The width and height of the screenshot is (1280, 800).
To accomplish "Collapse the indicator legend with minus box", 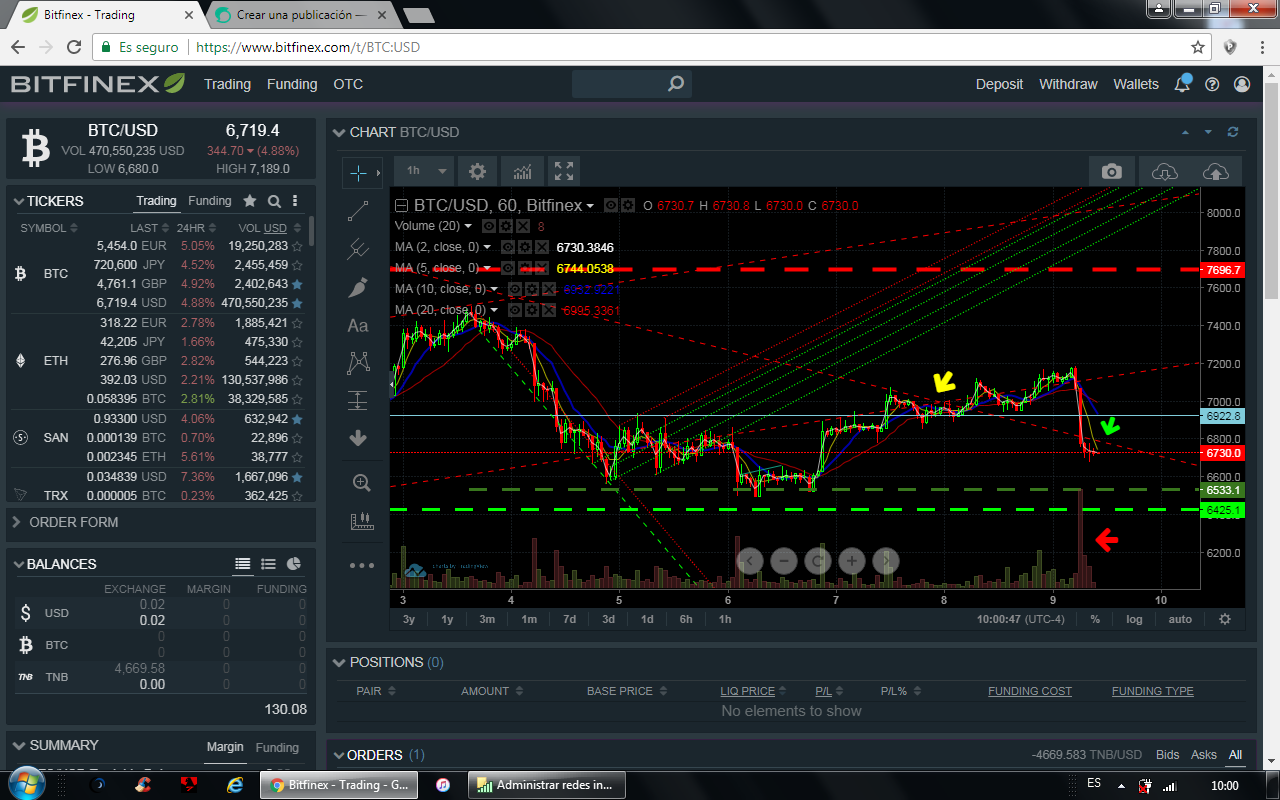I will tap(402, 206).
